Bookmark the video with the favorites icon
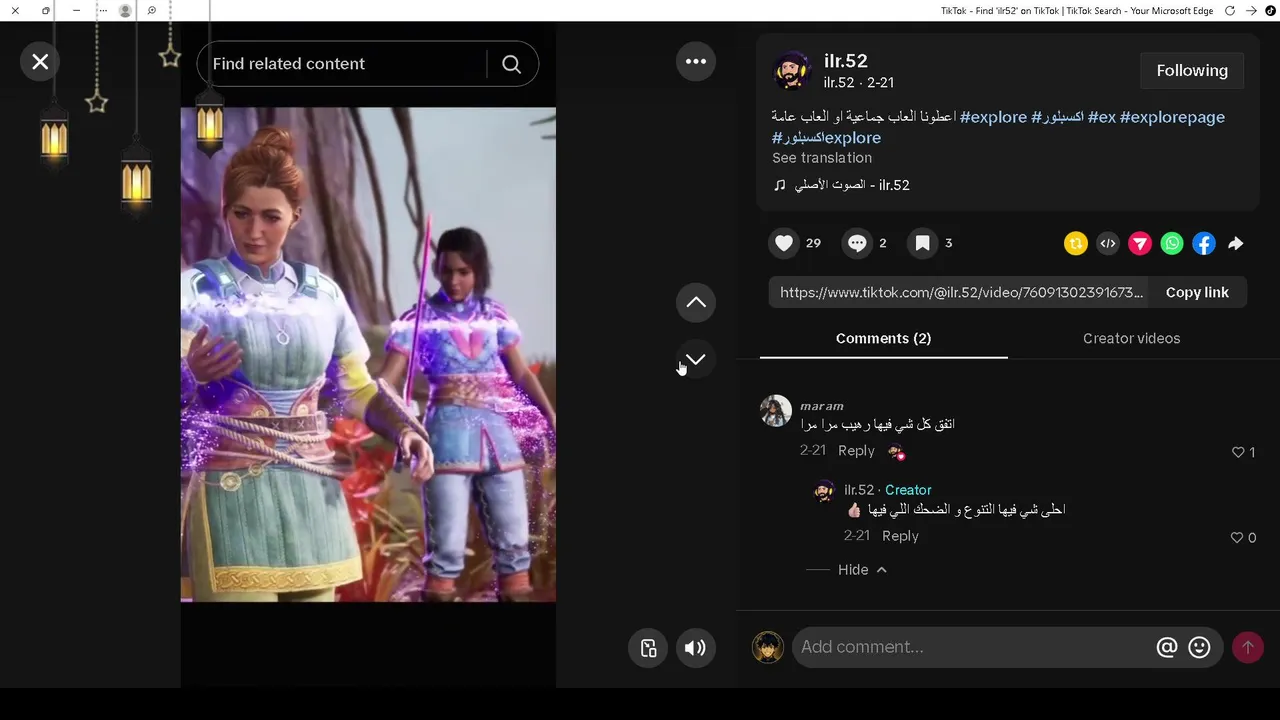 pos(922,243)
